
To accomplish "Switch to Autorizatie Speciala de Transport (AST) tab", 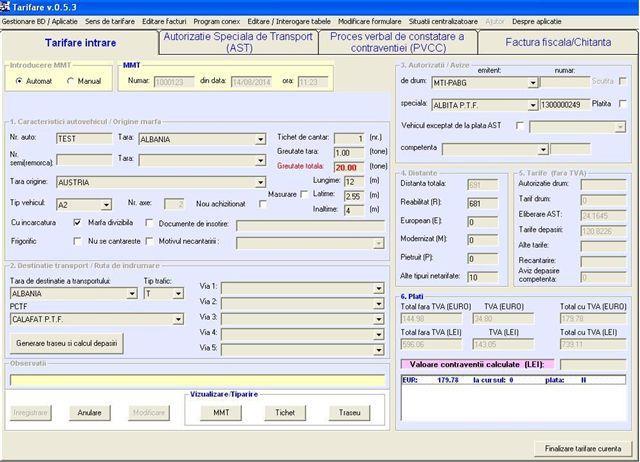I will point(238,42).
